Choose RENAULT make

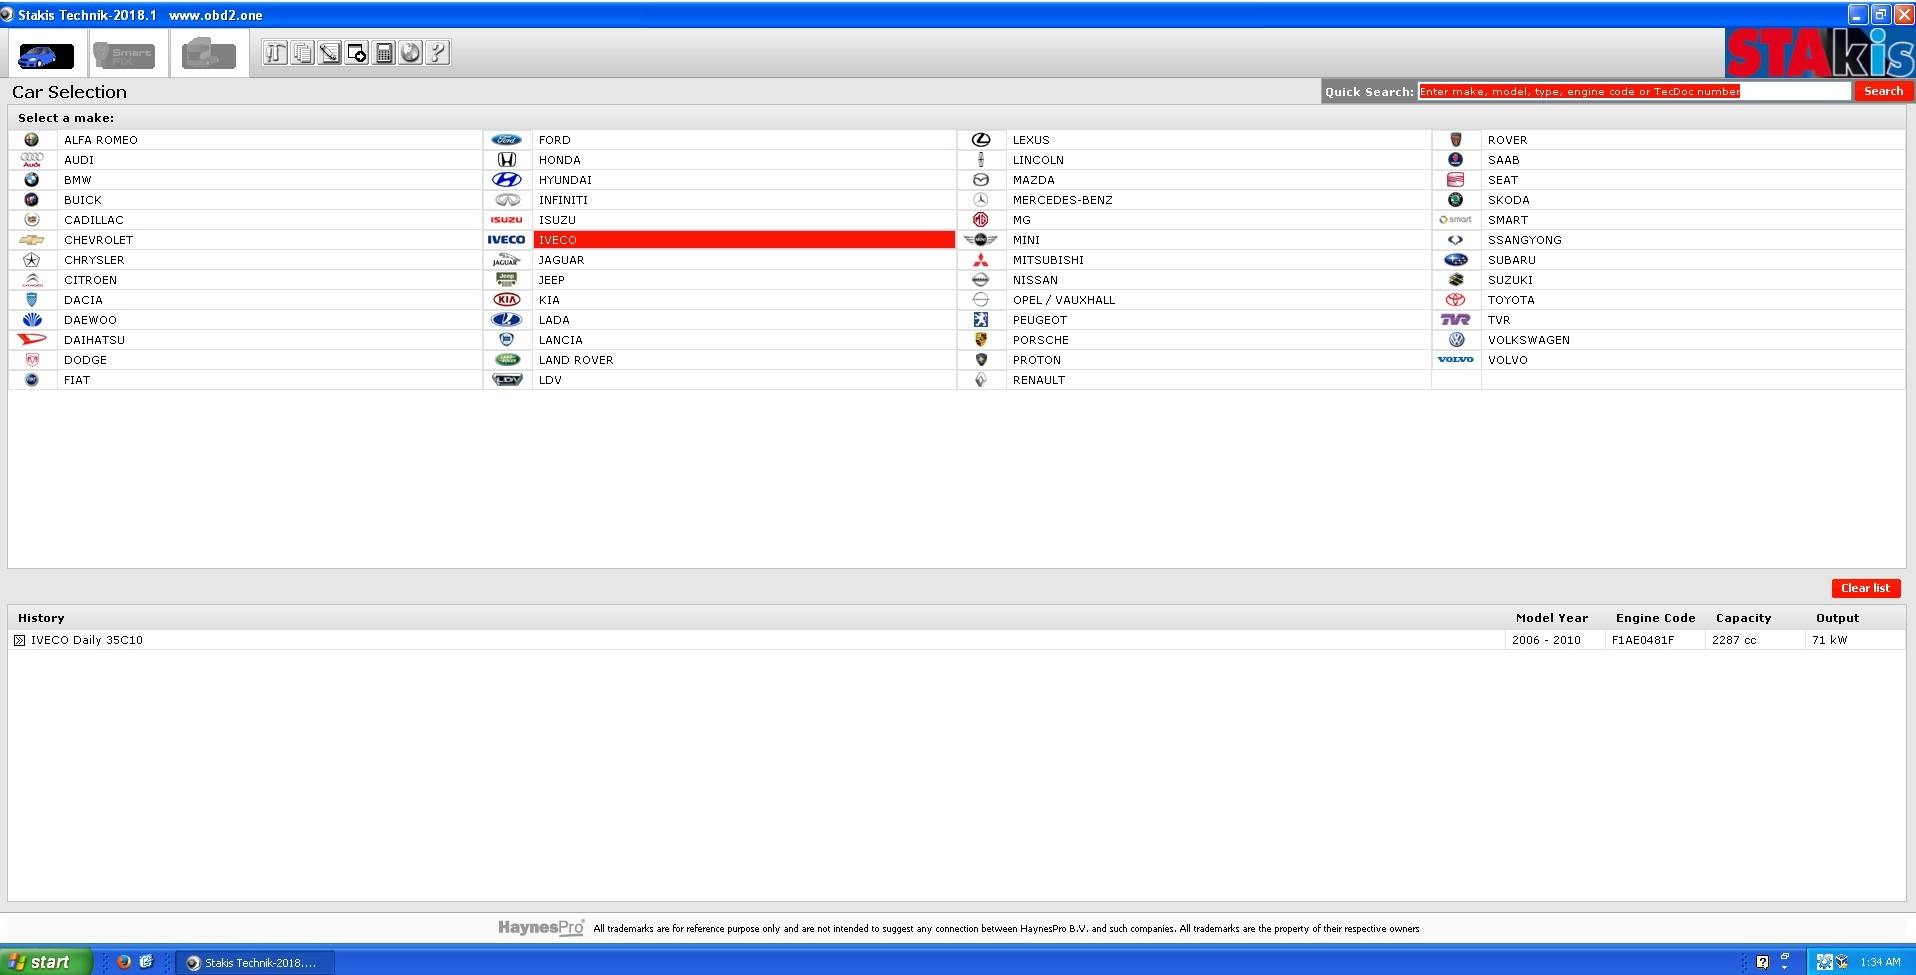pos(1038,380)
